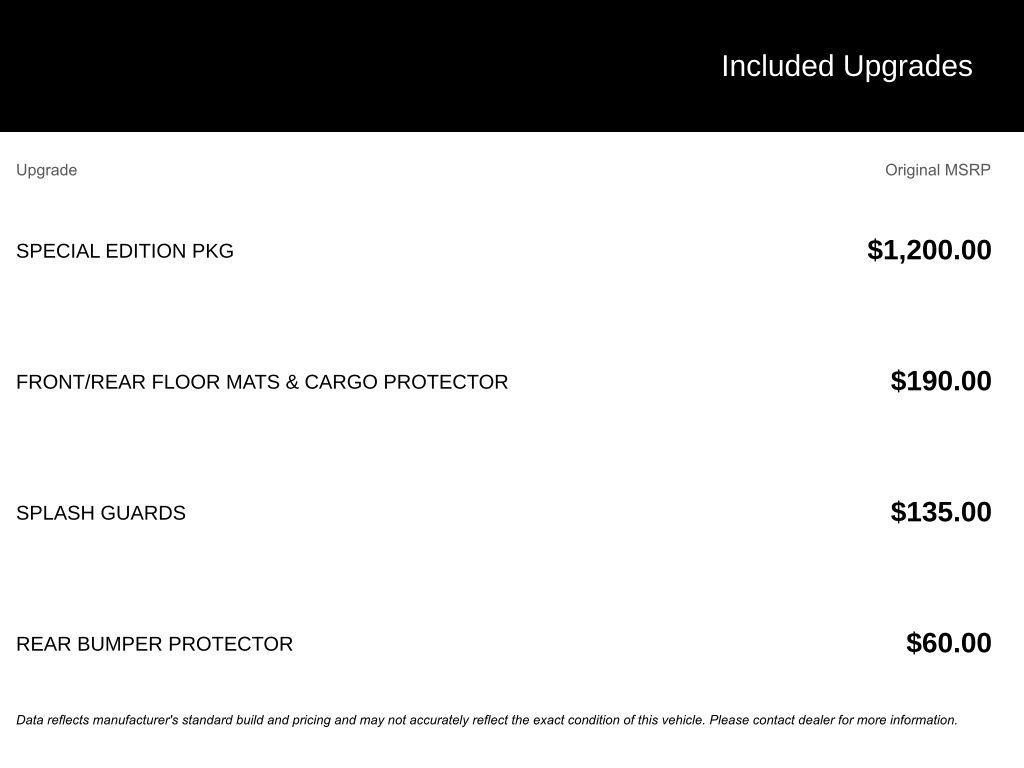Click the $190.00 price
This screenshot has width=1024, height=768.
click(941, 381)
